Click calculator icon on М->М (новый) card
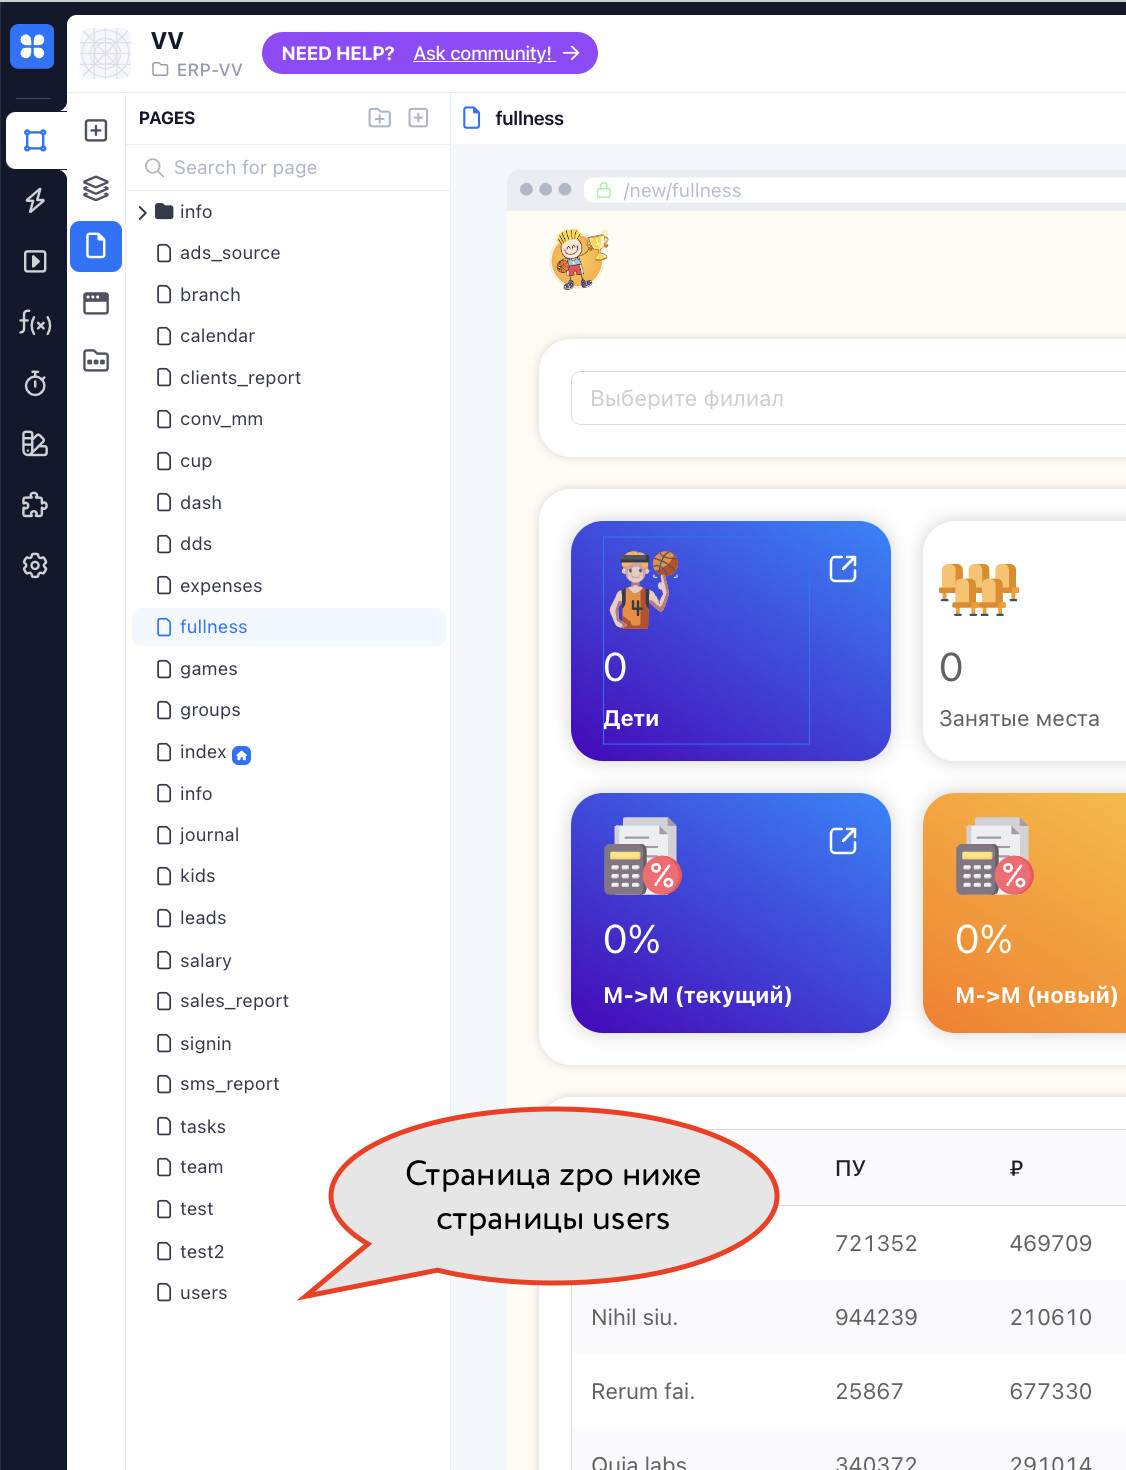This screenshot has height=1470, width=1126. point(994,857)
